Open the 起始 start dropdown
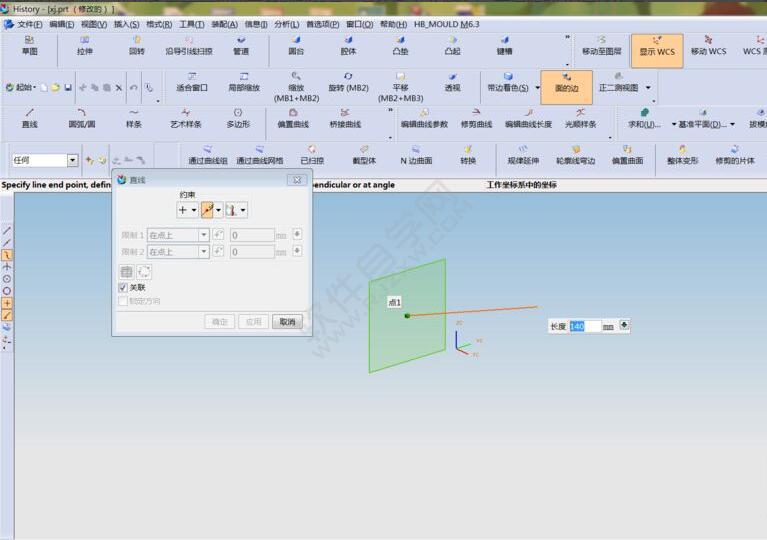Screen dimensions: 767x540 click(x=21, y=88)
